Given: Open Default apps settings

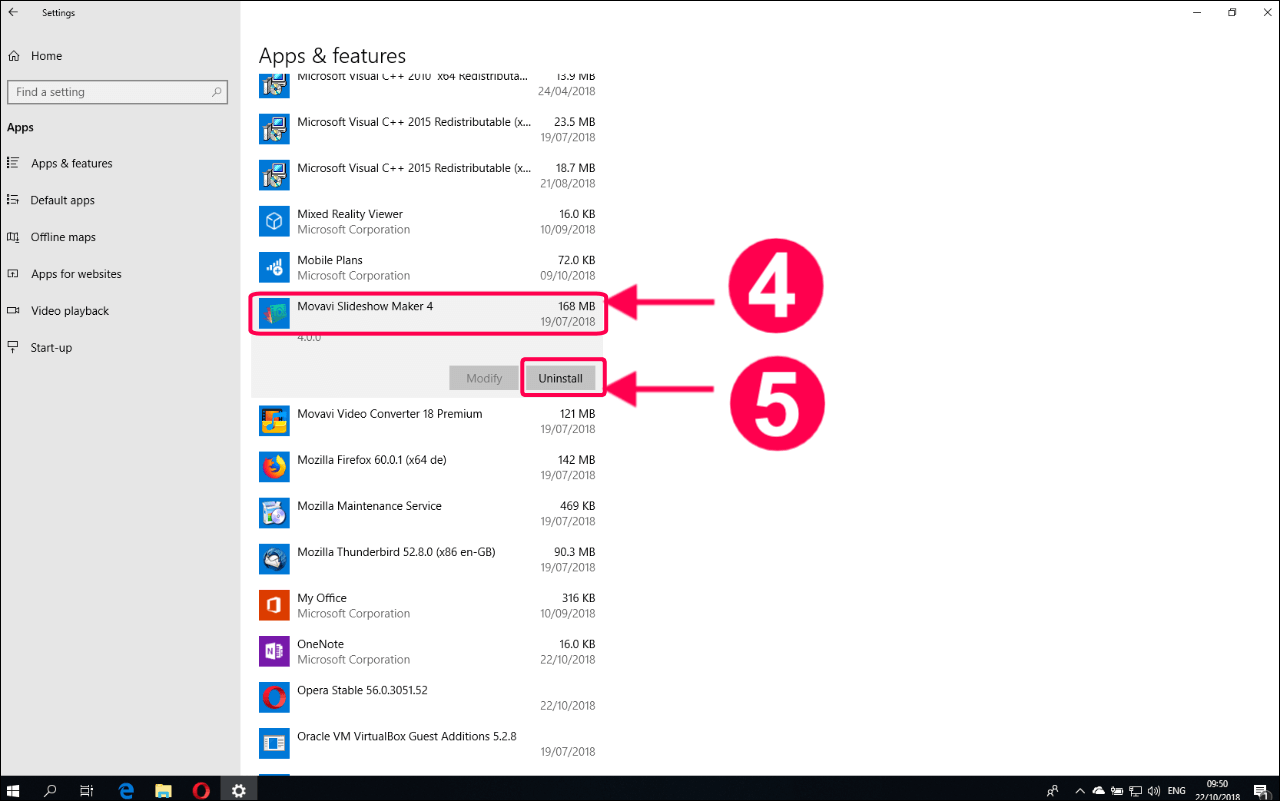Looking at the screenshot, I should point(63,200).
